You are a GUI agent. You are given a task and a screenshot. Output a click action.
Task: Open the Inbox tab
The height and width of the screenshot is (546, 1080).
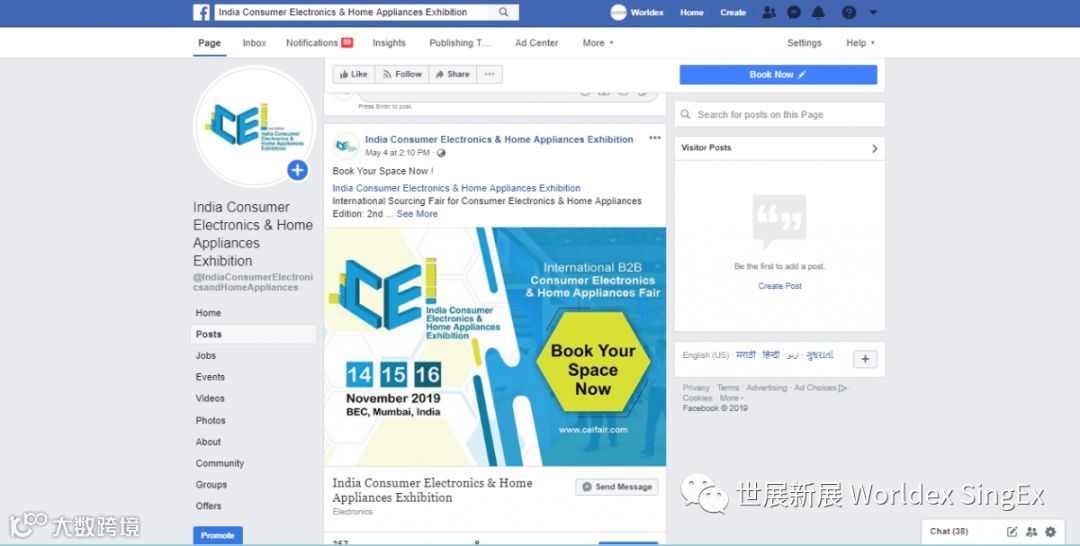coord(254,43)
